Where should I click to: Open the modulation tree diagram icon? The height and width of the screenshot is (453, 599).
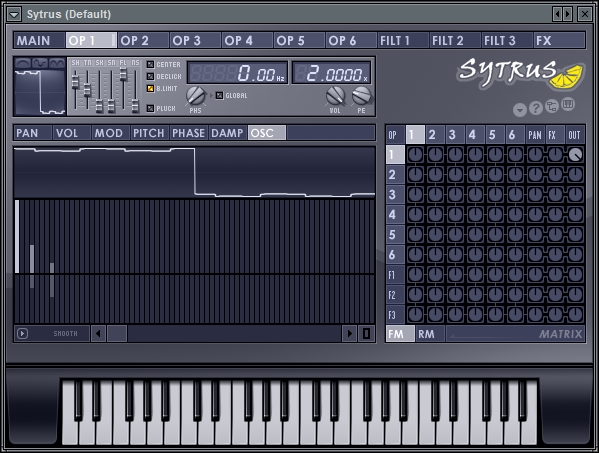(552, 106)
